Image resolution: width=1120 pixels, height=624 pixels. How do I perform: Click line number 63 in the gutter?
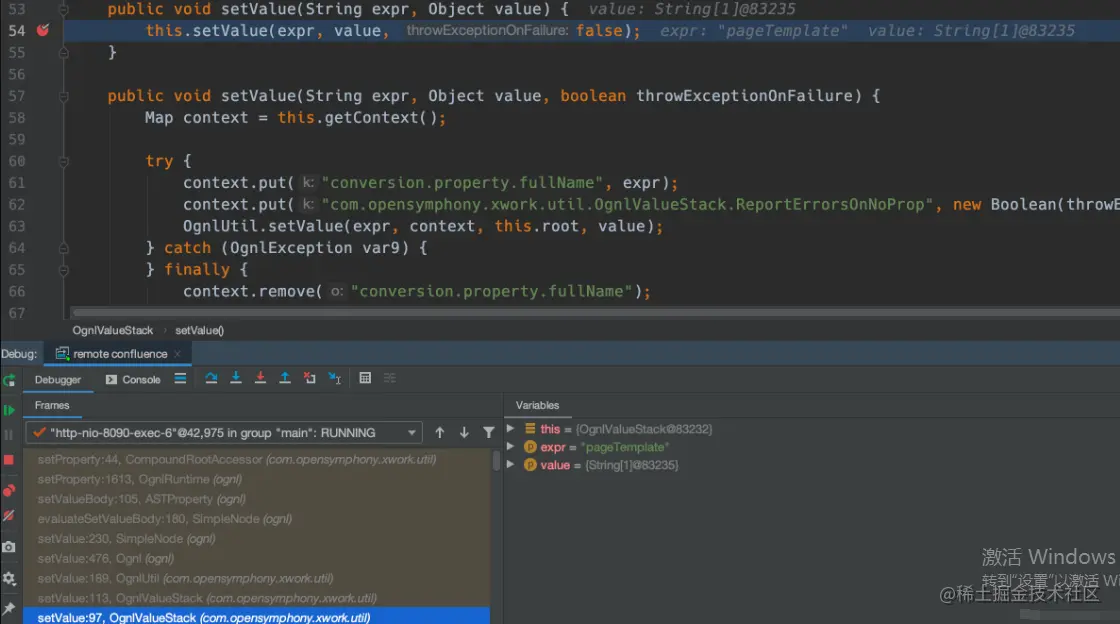[16, 226]
